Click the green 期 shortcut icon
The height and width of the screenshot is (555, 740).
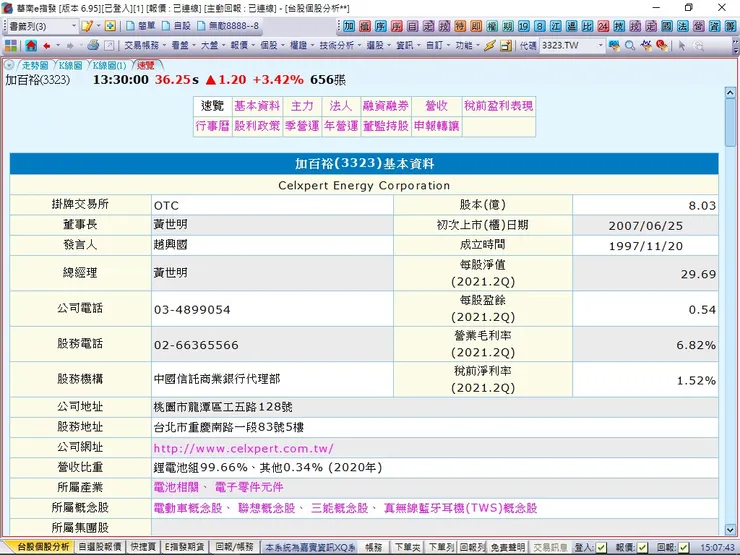[x=508, y=26]
